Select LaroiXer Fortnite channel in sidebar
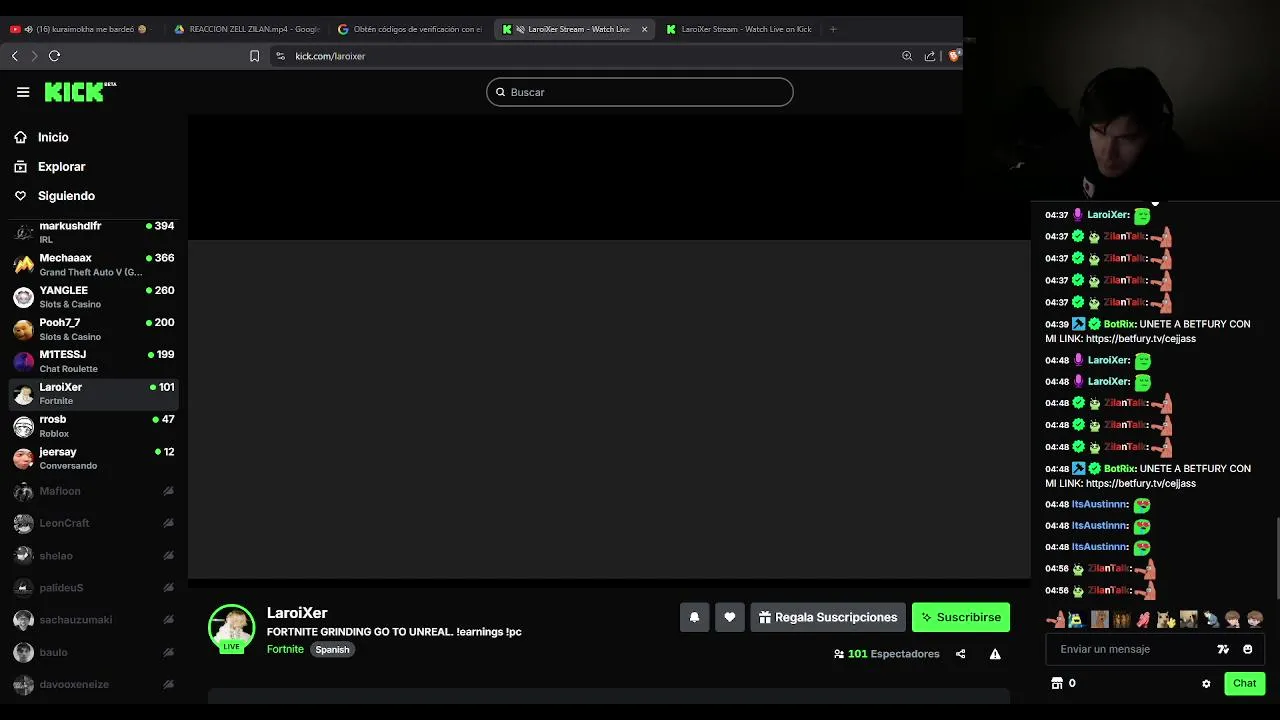Image resolution: width=1280 pixels, height=720 pixels. tap(94, 394)
